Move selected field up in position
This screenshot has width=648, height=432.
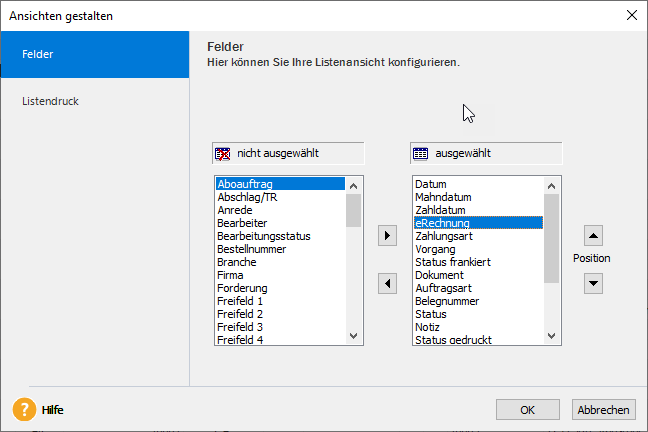point(593,236)
